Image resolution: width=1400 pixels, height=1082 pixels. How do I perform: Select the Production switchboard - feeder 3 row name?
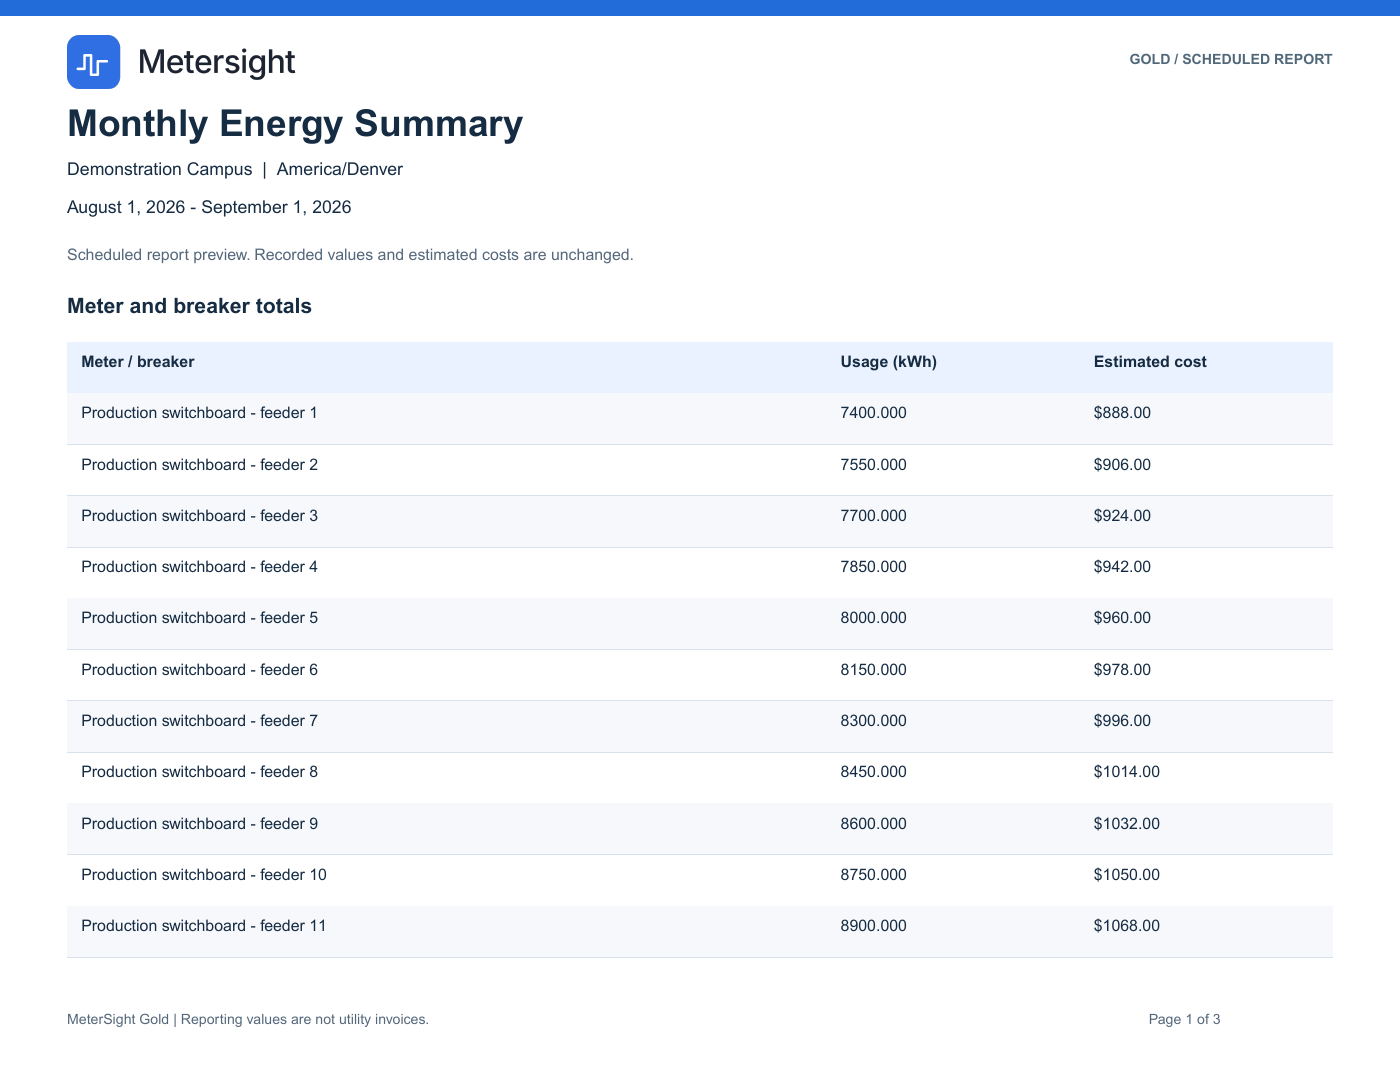(200, 516)
